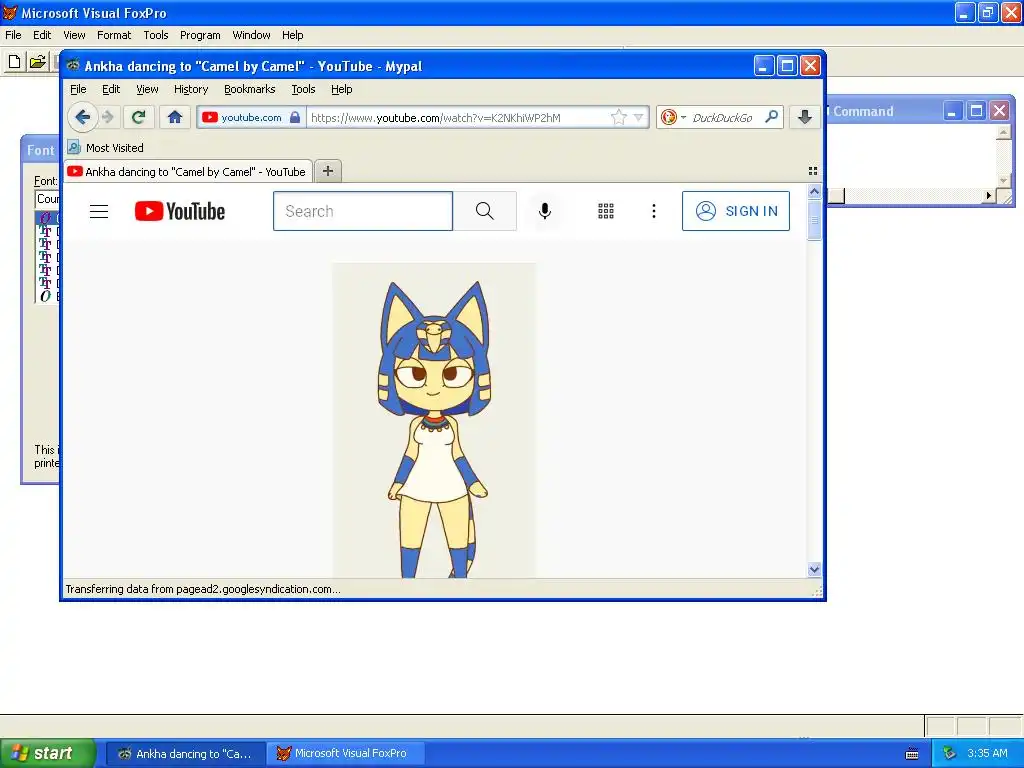Click the Windows Start button
Screen dimensions: 1024x768
pos(48,753)
